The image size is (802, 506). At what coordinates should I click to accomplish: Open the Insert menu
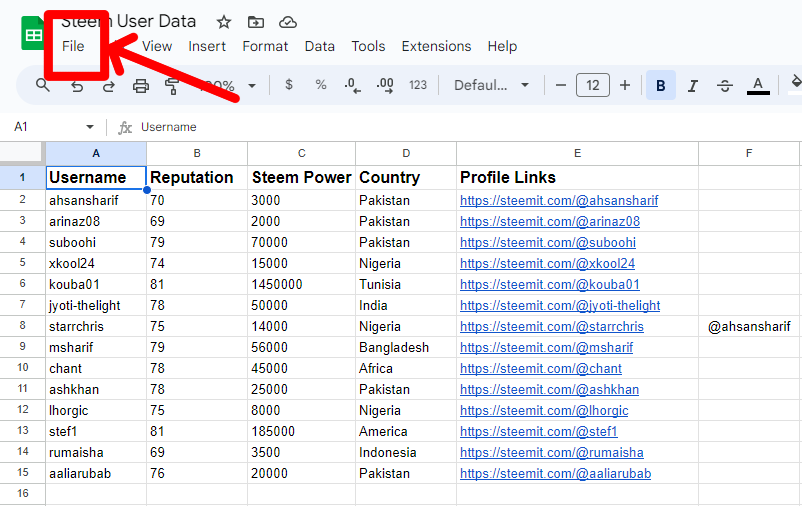207,46
